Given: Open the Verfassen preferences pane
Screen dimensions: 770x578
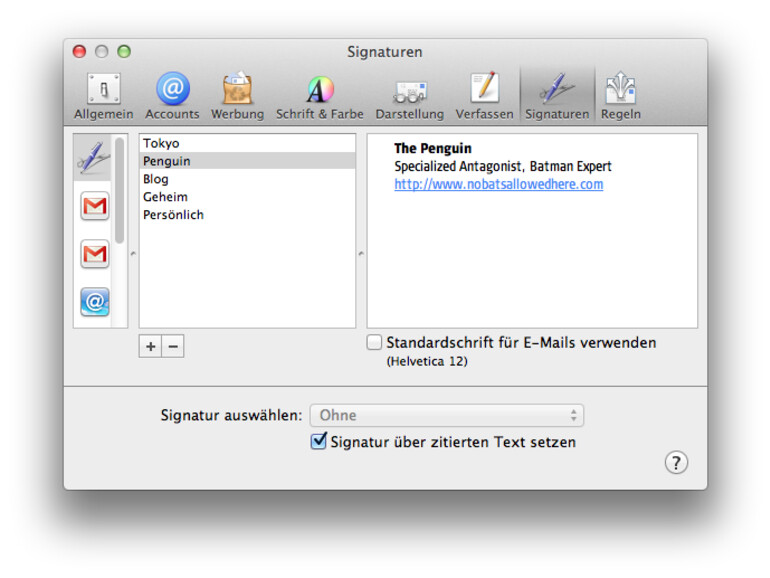Looking at the screenshot, I should [x=485, y=96].
